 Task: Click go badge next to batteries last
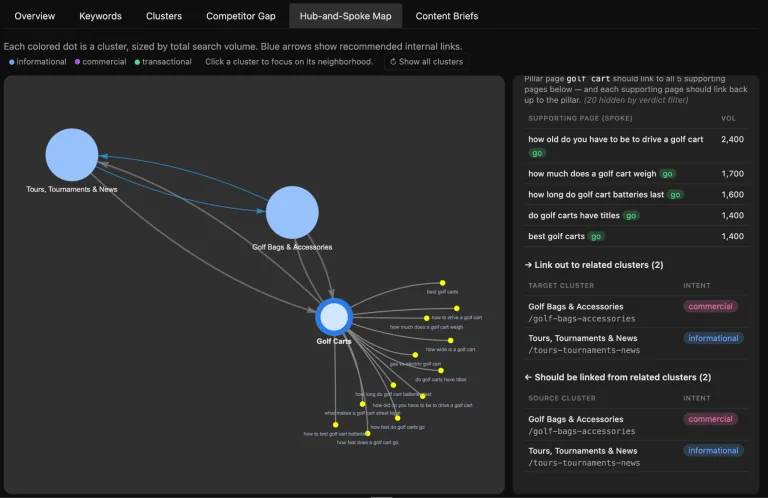tap(675, 194)
